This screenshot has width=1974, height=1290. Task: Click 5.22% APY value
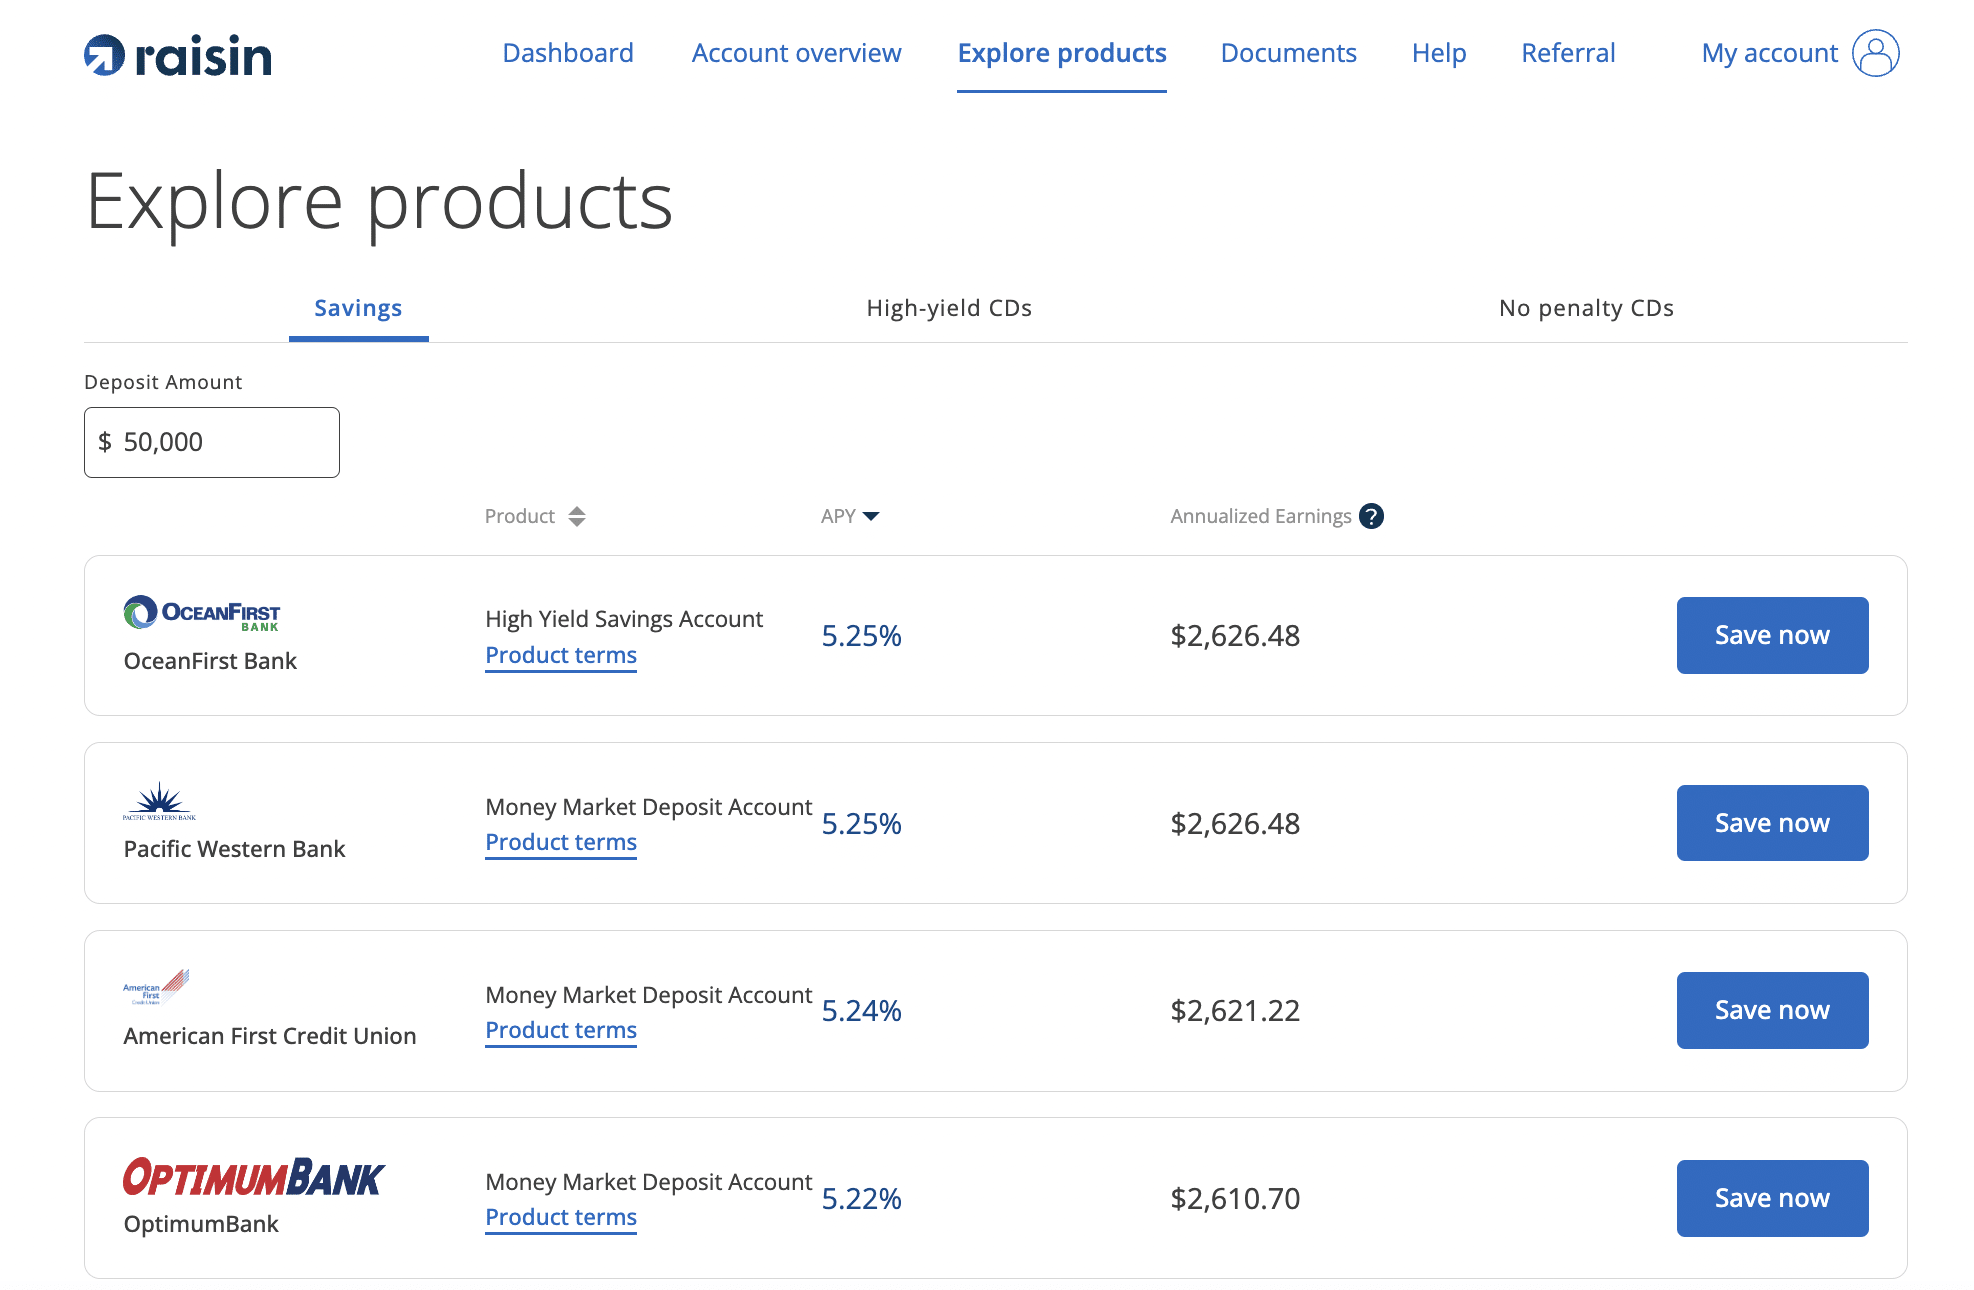coord(861,1198)
